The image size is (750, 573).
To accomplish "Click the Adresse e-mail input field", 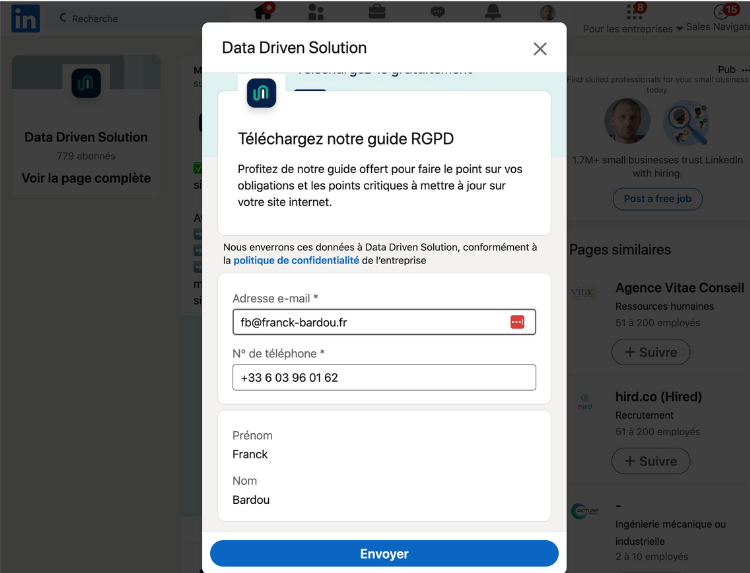I will tap(370, 322).
